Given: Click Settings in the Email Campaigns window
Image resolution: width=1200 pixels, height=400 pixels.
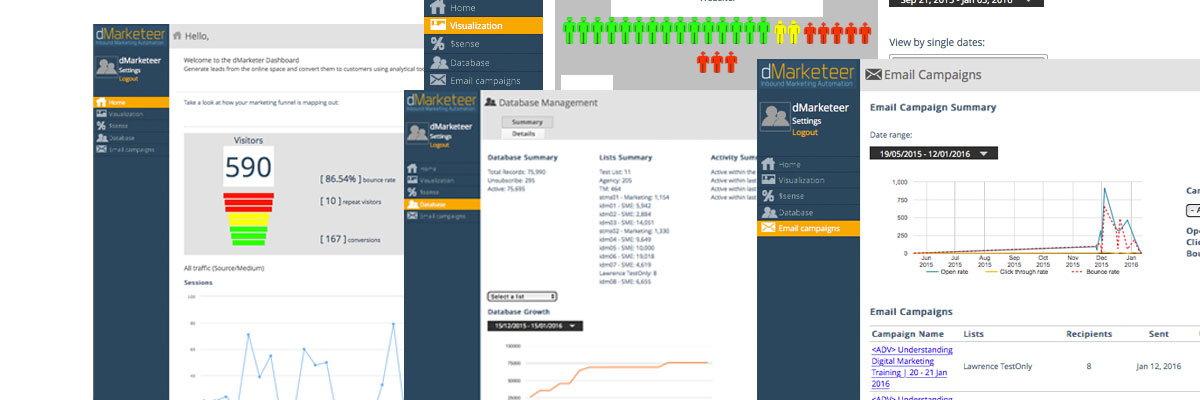Looking at the screenshot, I should tap(806, 120).
